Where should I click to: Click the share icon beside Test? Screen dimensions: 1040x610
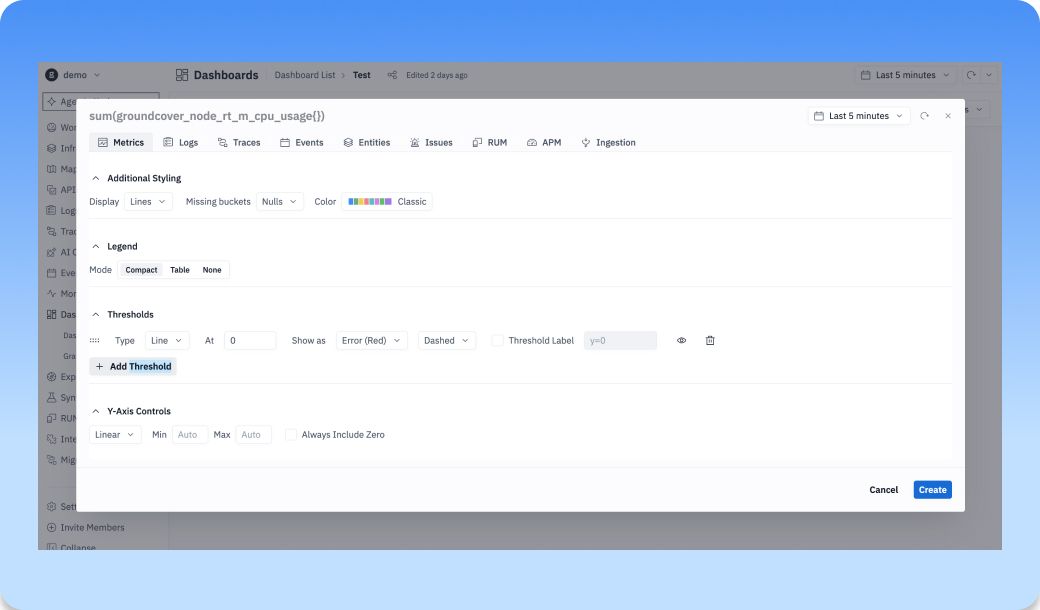[392, 75]
